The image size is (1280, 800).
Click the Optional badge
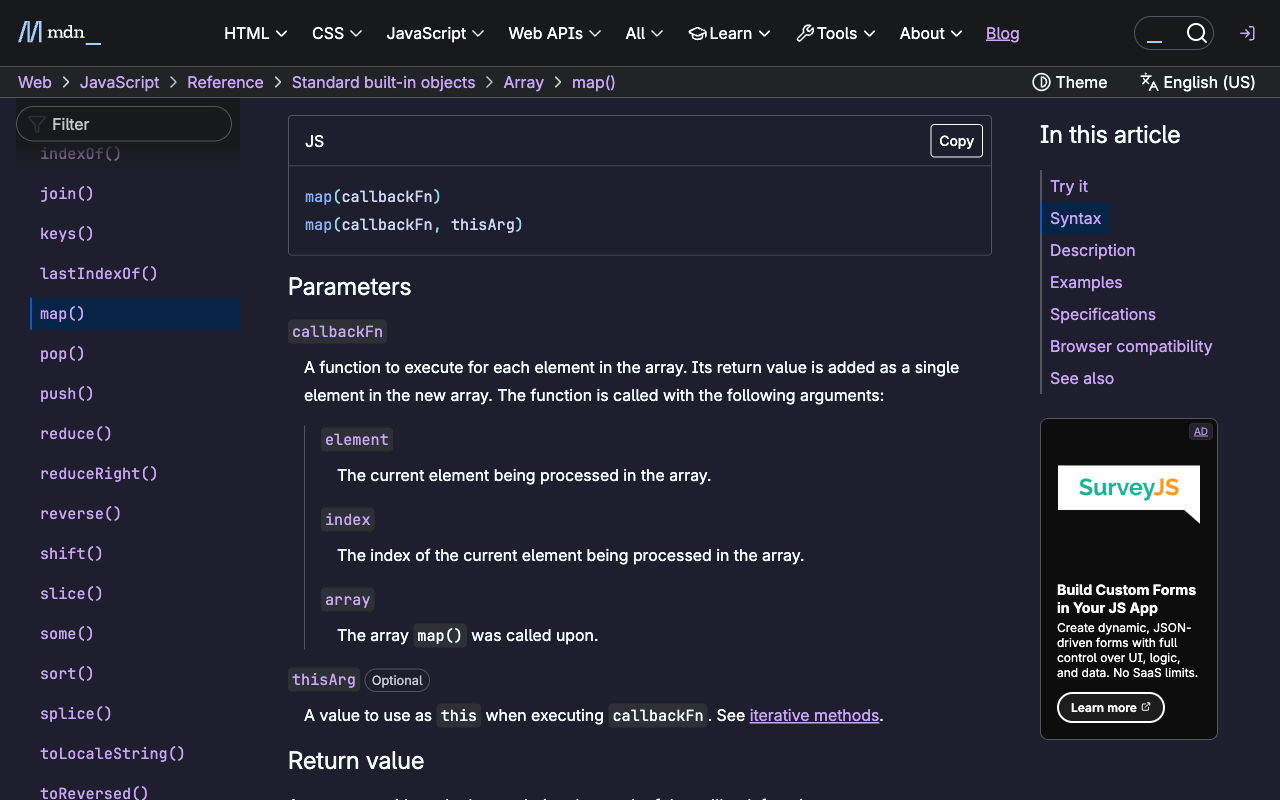coord(397,681)
